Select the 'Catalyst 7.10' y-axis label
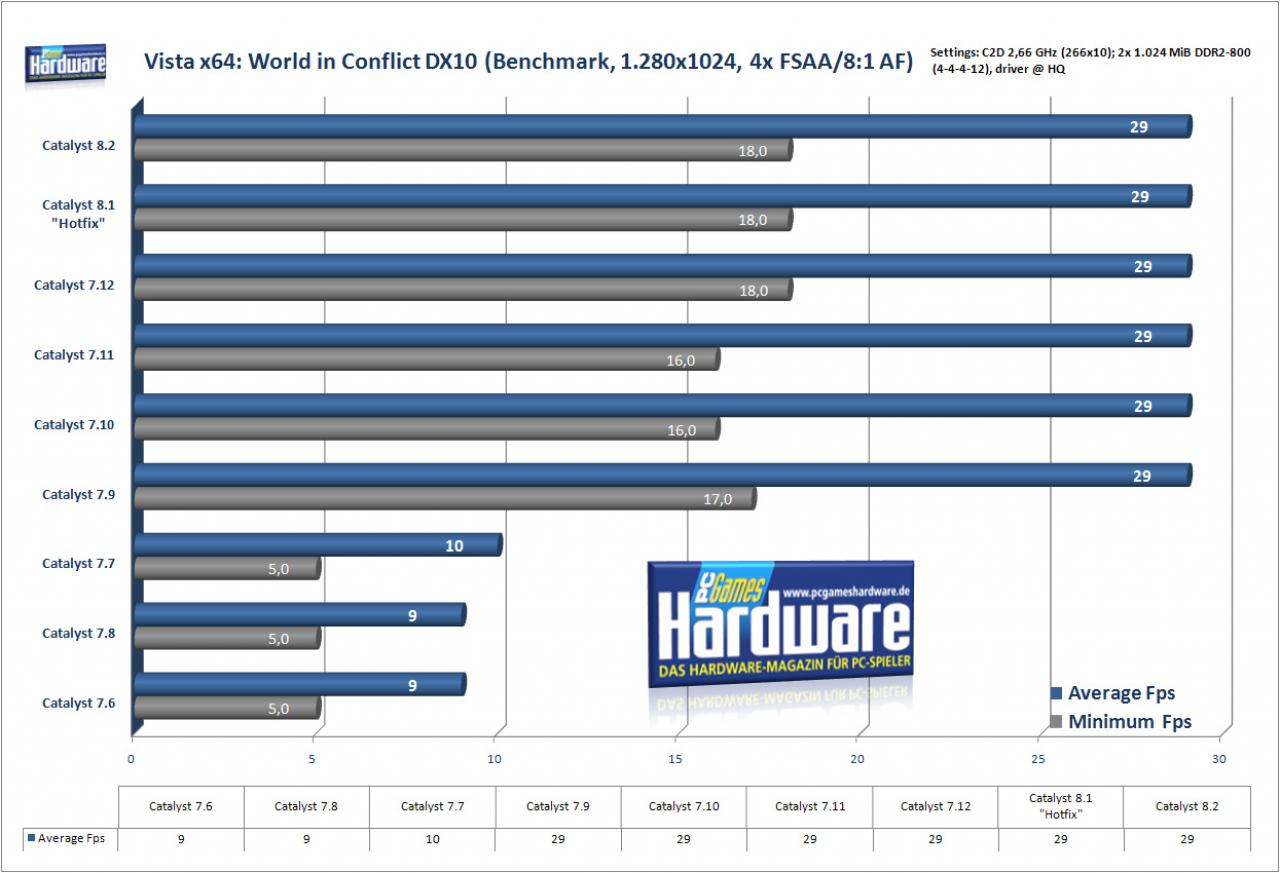 [x=75, y=425]
